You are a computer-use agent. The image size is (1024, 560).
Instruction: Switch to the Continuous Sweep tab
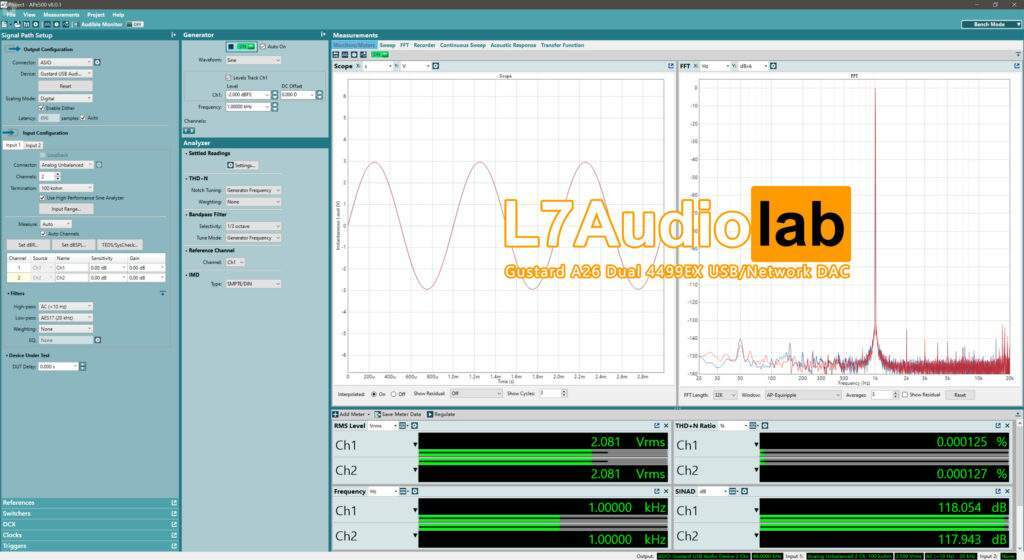click(462, 45)
